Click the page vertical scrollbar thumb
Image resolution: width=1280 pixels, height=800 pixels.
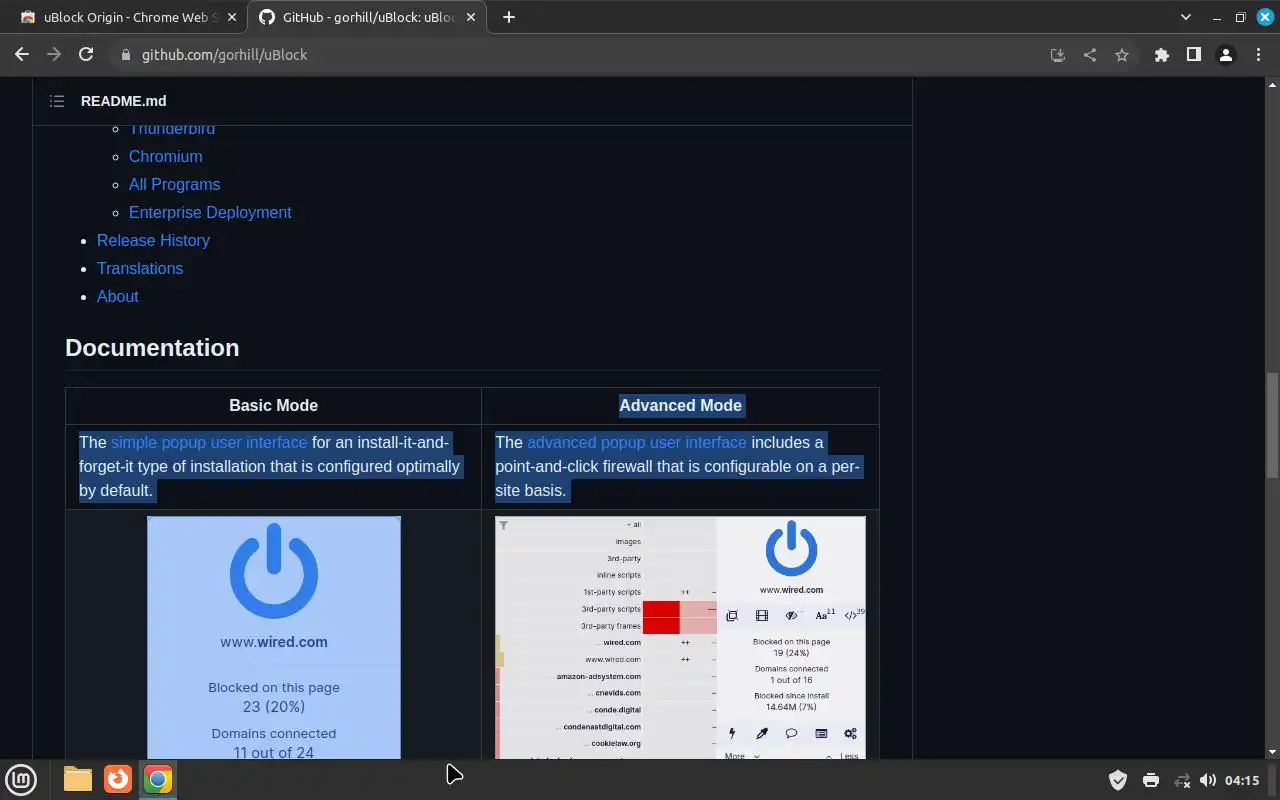click(x=1272, y=425)
